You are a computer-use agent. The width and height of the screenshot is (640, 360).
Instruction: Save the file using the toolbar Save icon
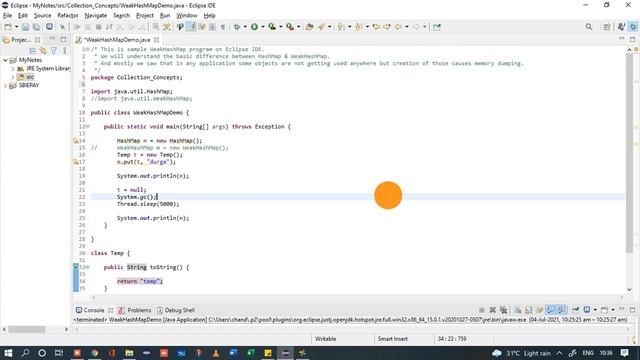[x=25, y=27]
